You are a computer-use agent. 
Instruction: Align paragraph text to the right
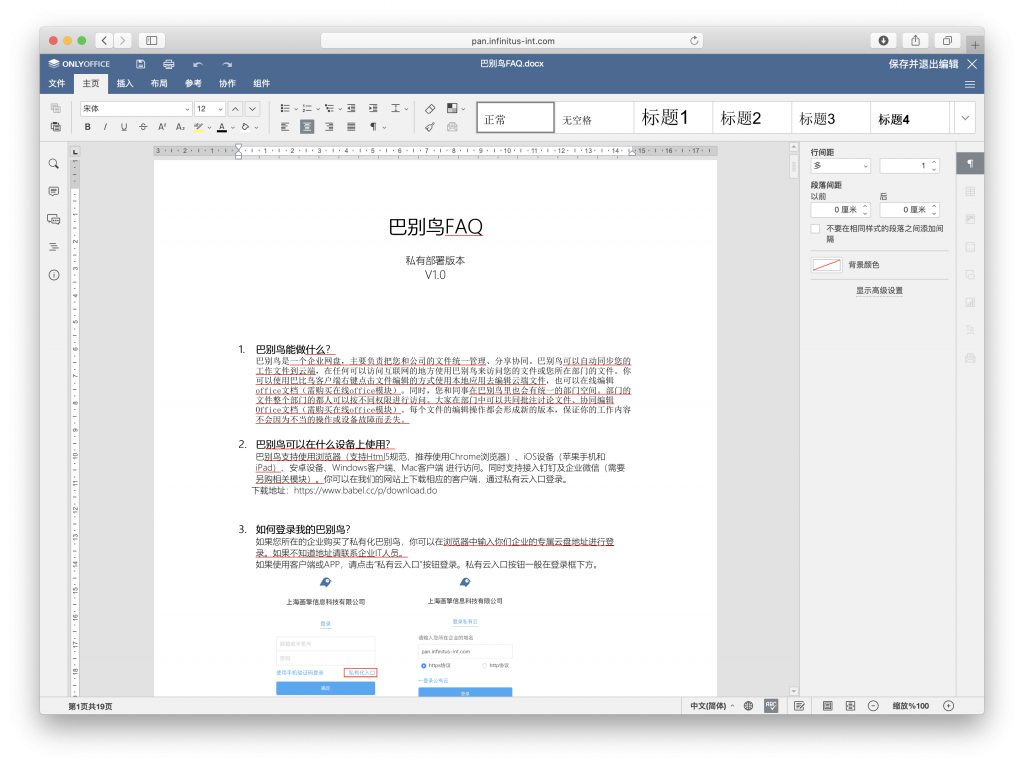pyautogui.click(x=329, y=127)
